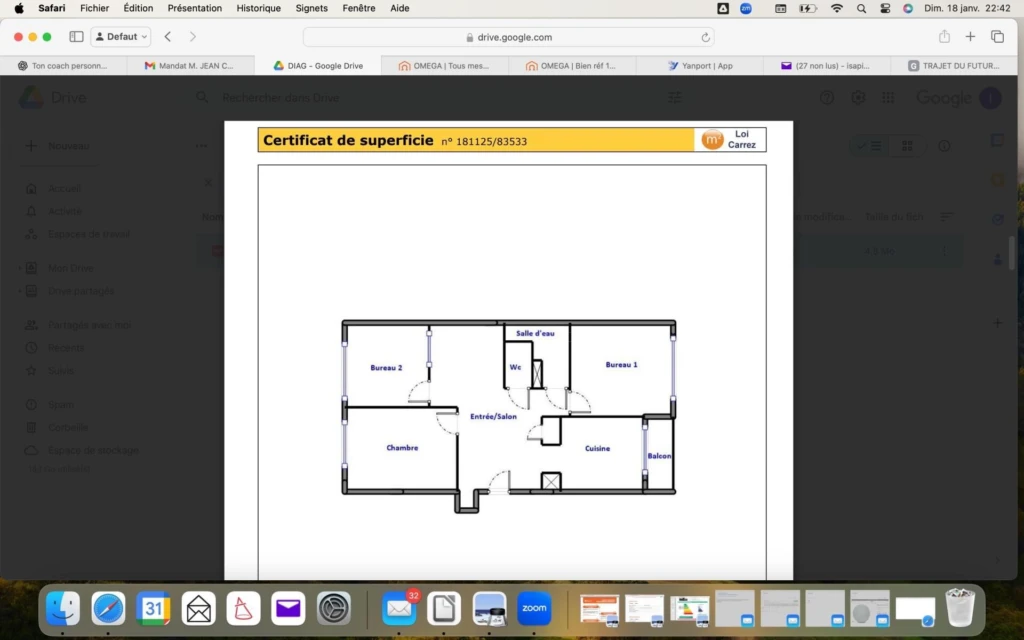This screenshot has height=640, width=1024.
Task: Click the Google account avatar
Action: point(990,98)
